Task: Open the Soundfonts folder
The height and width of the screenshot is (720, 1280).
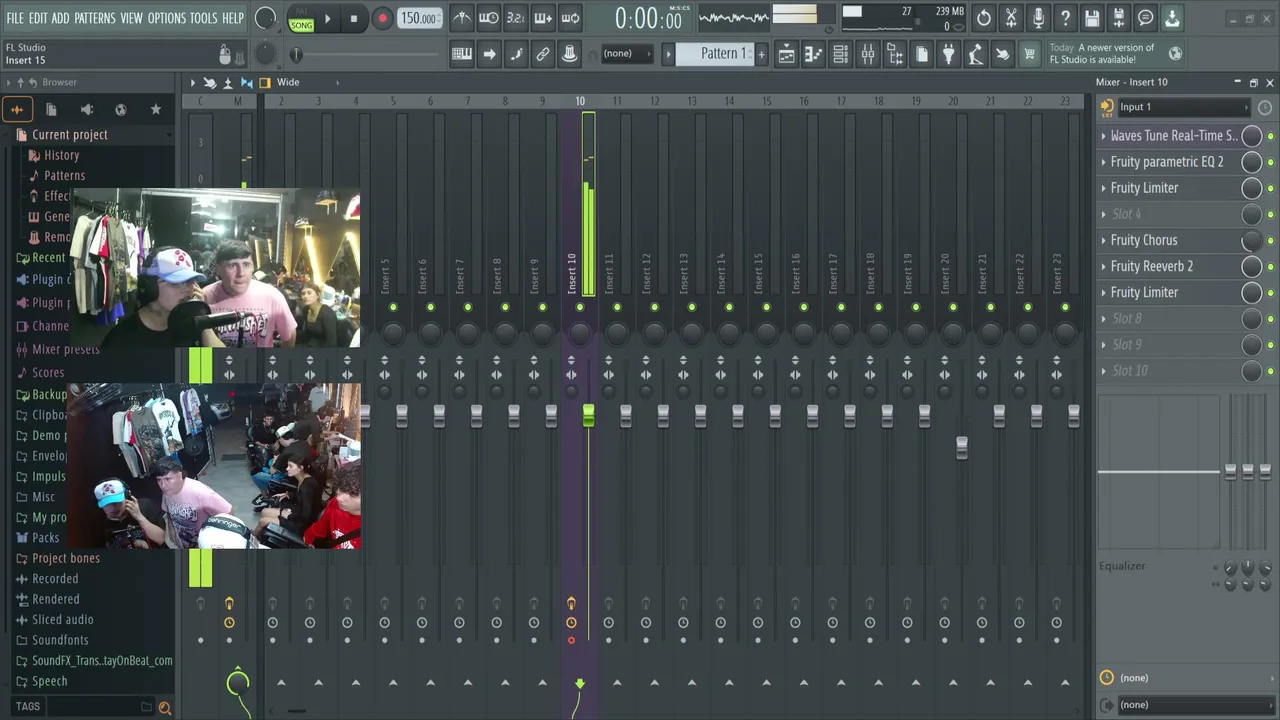Action: click(x=60, y=640)
